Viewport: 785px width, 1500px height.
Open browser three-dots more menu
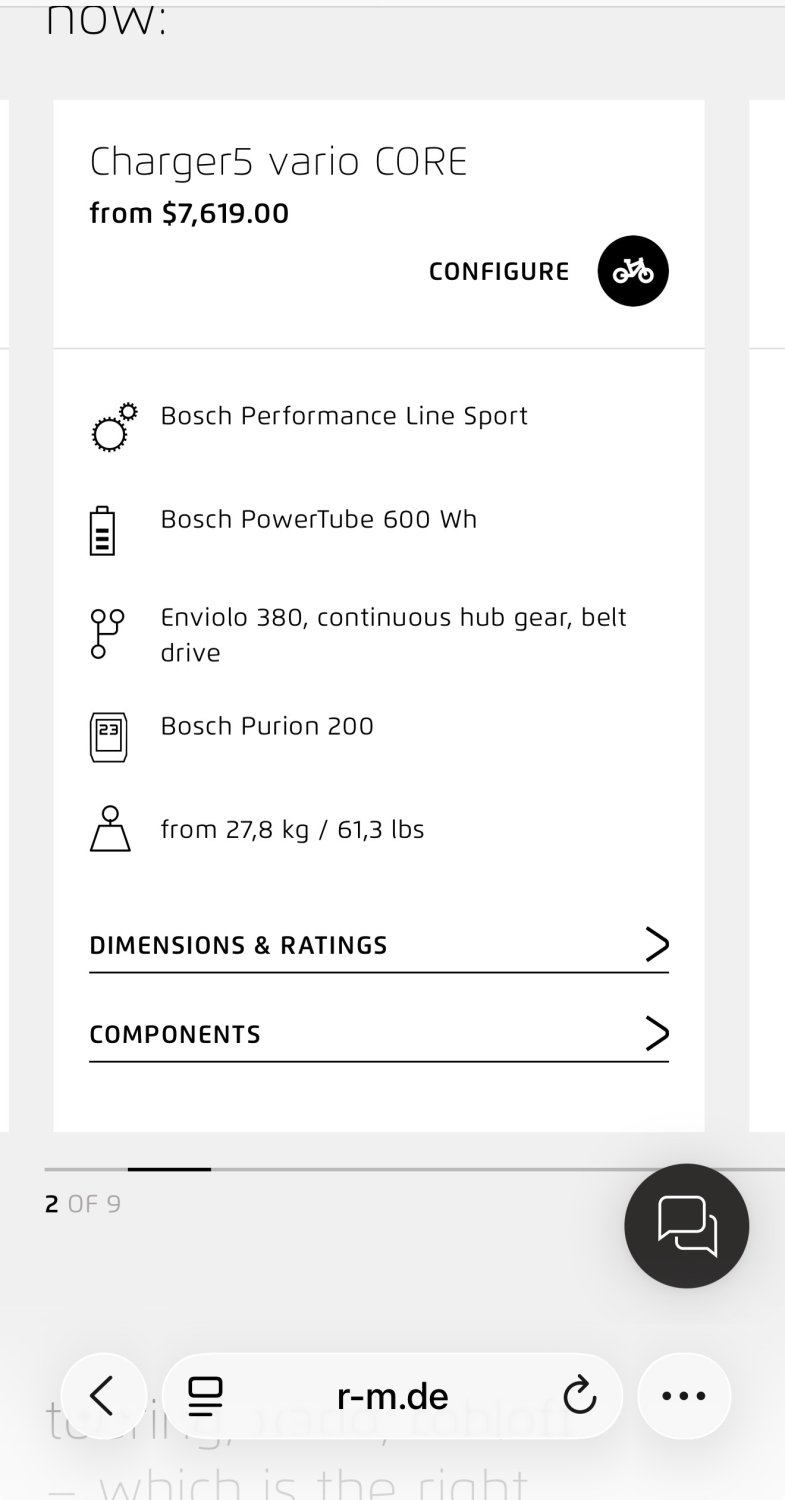pyautogui.click(x=684, y=1395)
